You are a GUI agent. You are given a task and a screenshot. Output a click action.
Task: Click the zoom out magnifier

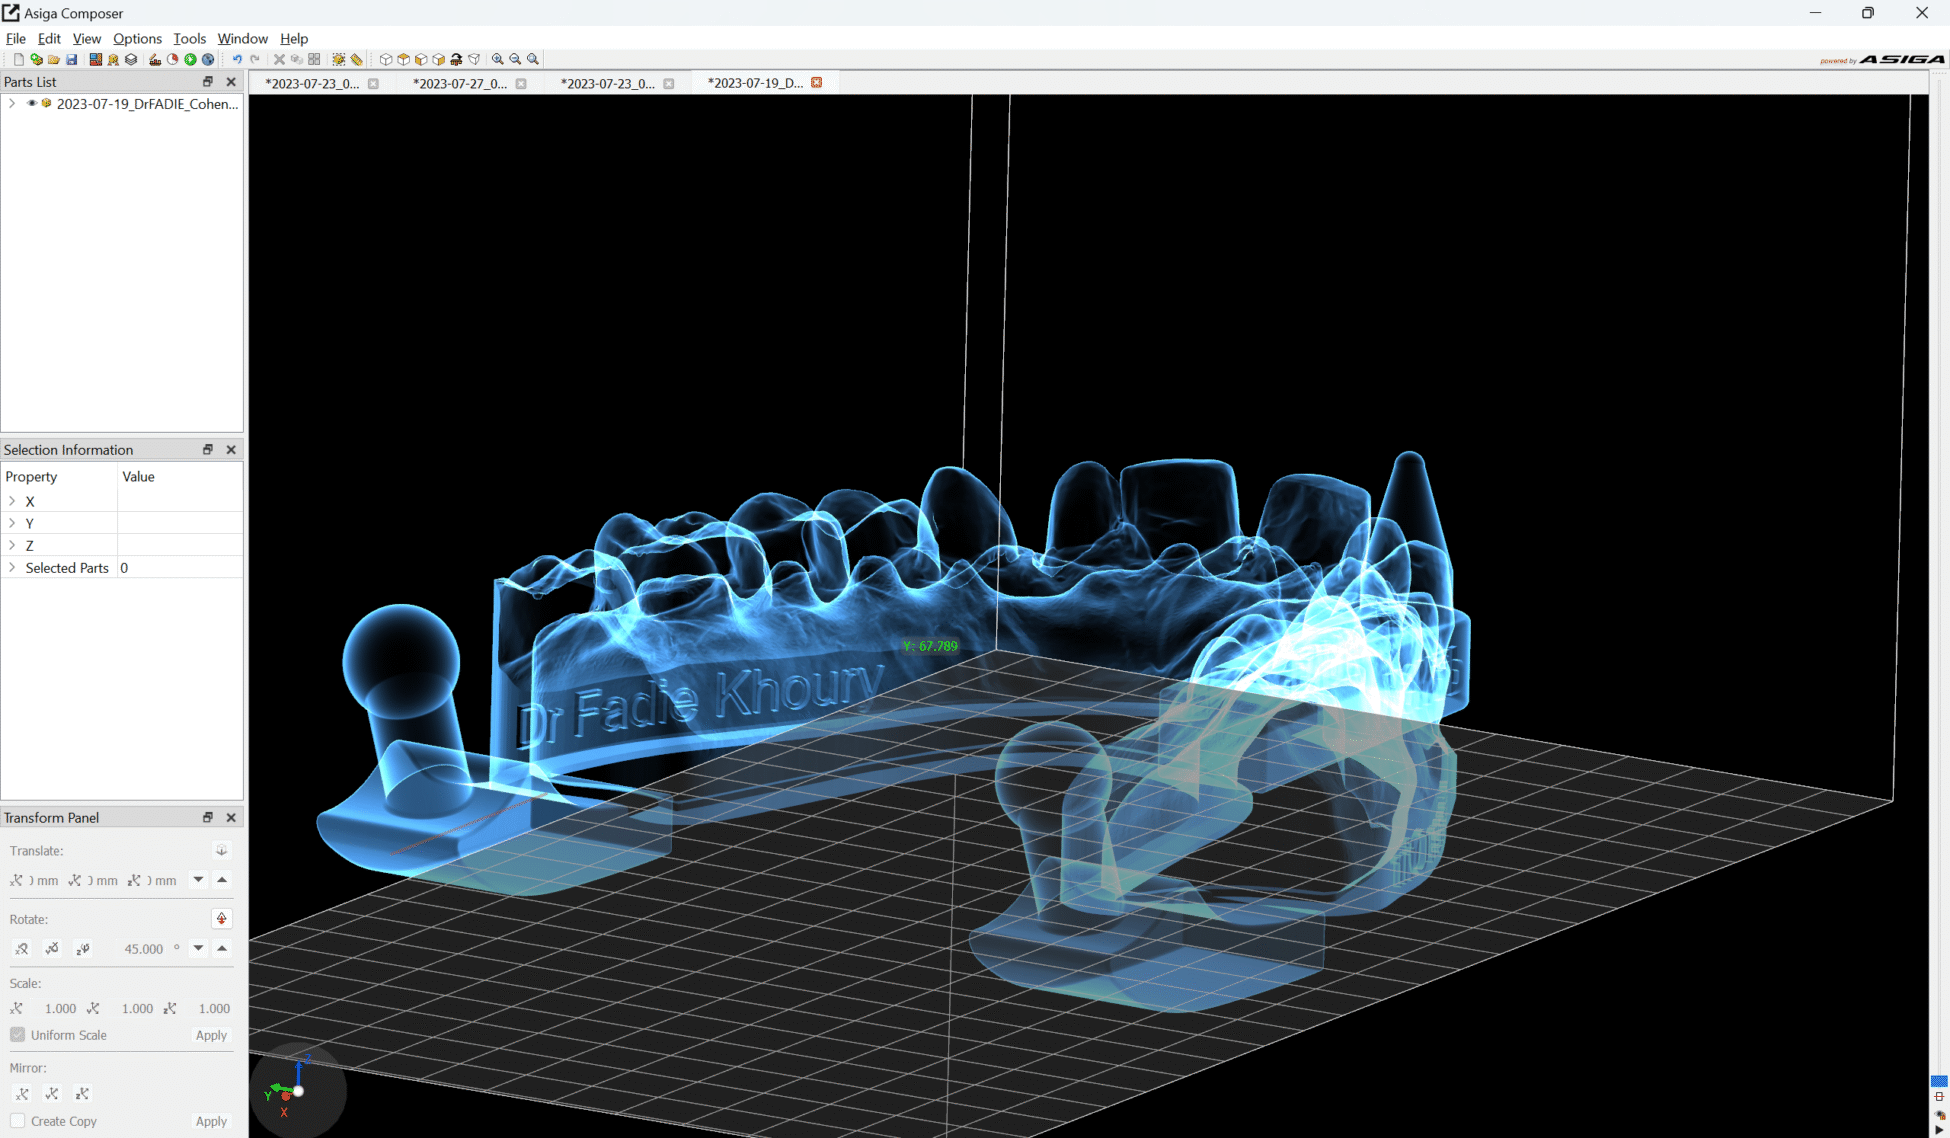[515, 59]
